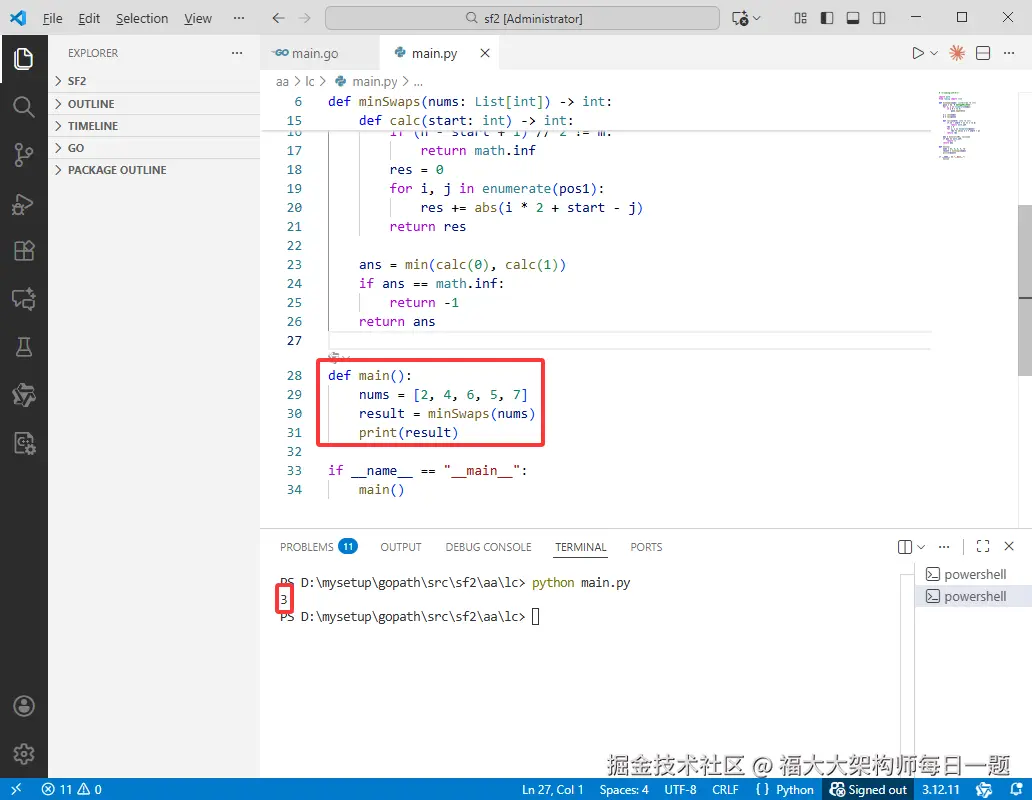Open Source Control view

[x=24, y=155]
